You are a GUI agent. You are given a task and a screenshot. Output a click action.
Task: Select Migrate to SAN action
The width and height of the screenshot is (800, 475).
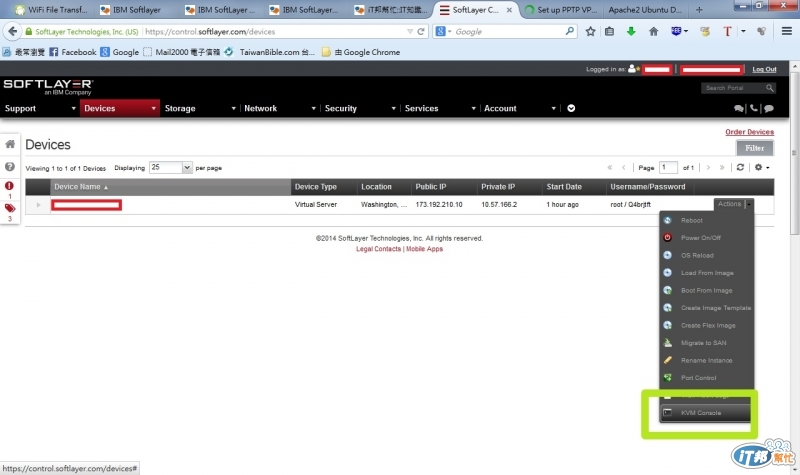tap(707, 343)
